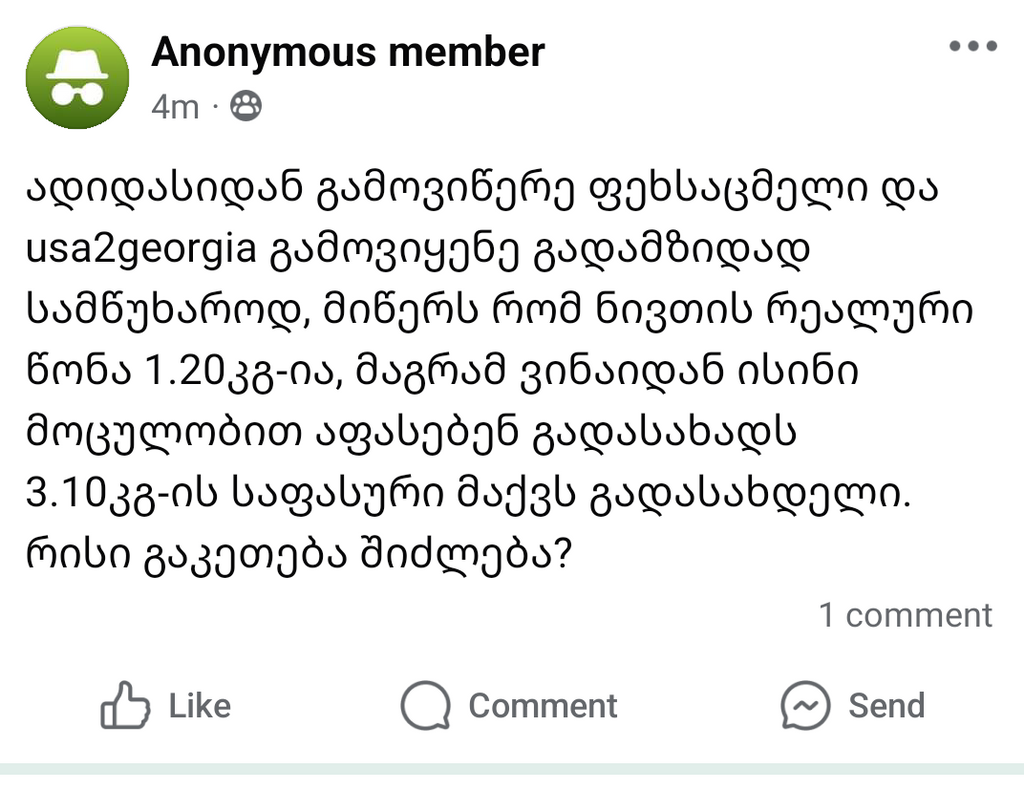Image resolution: width=1024 pixels, height=791 pixels.
Task: Click the first word ადიდასიდან
Action: pyautogui.click(x=165, y=188)
